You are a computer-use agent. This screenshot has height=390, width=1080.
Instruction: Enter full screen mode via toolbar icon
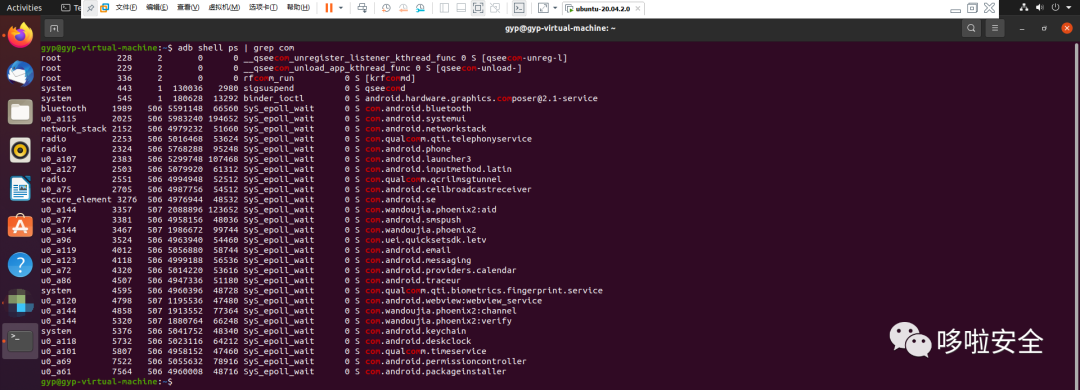478,8
